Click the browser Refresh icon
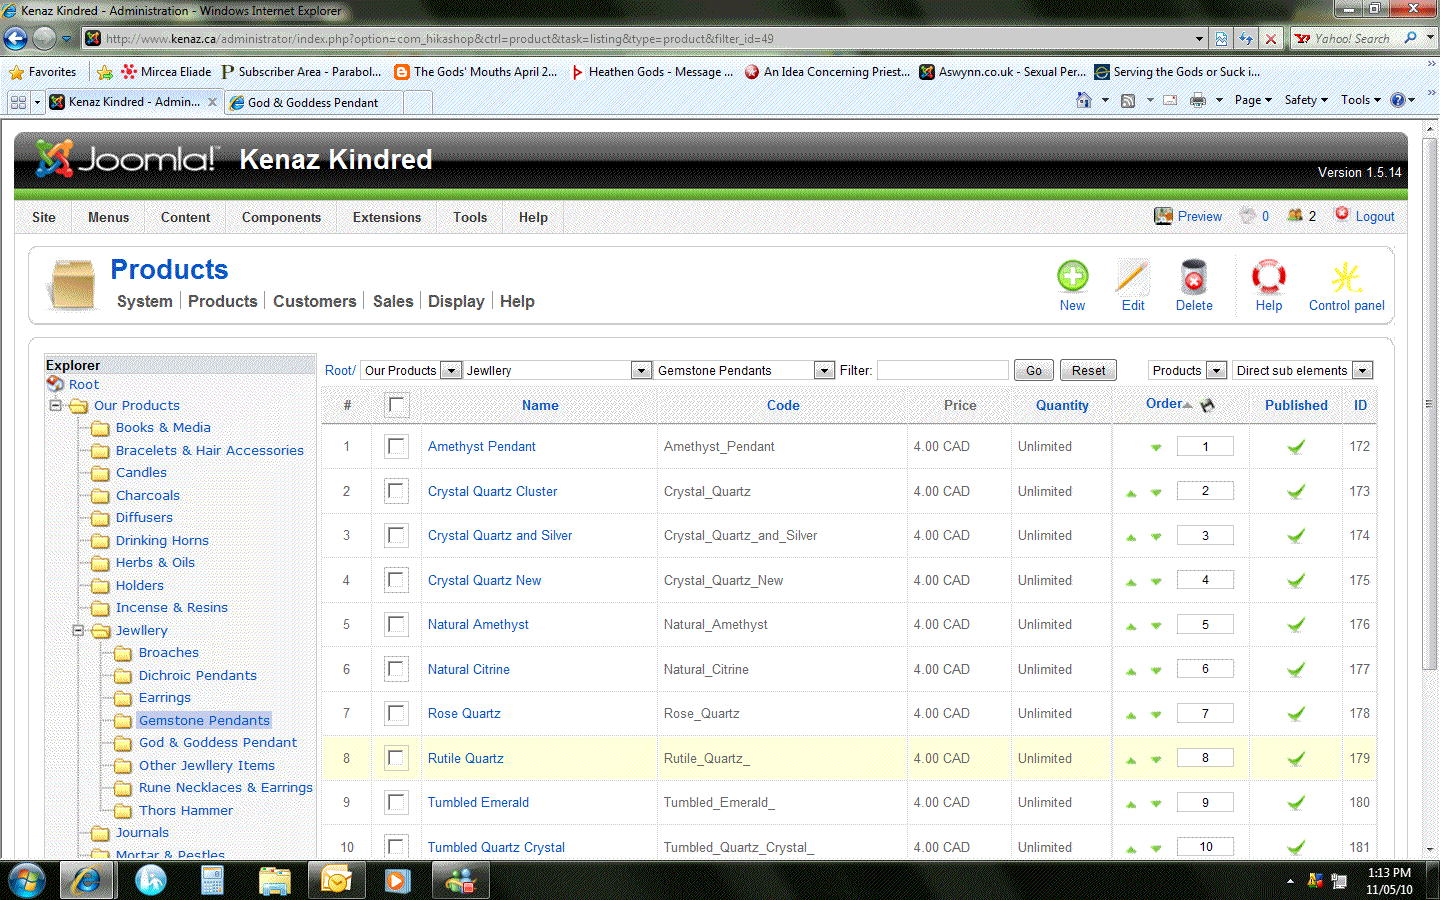This screenshot has width=1440, height=900. coord(1246,39)
